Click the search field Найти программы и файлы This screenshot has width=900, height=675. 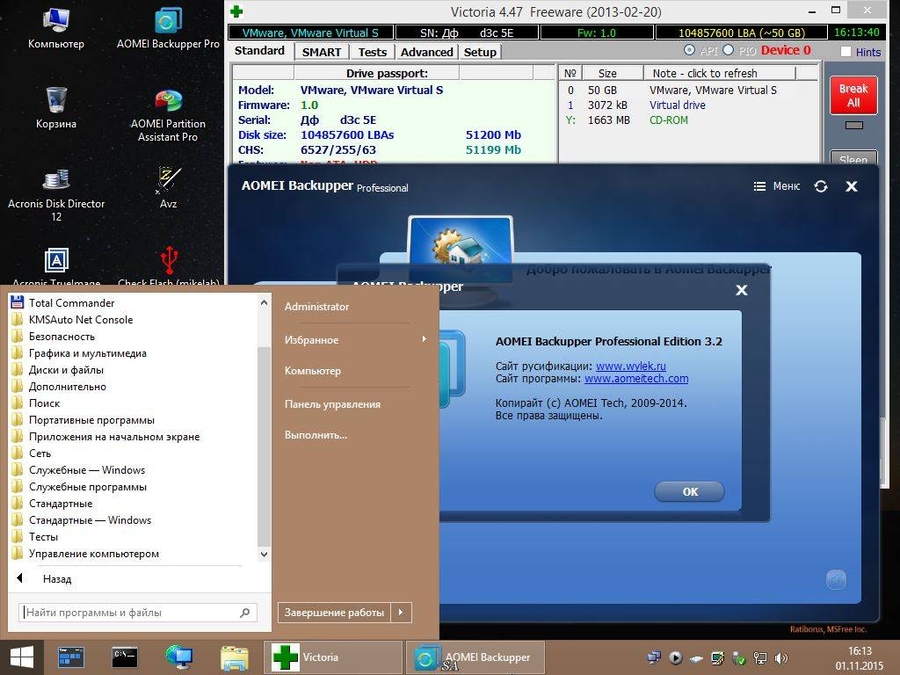(130, 612)
